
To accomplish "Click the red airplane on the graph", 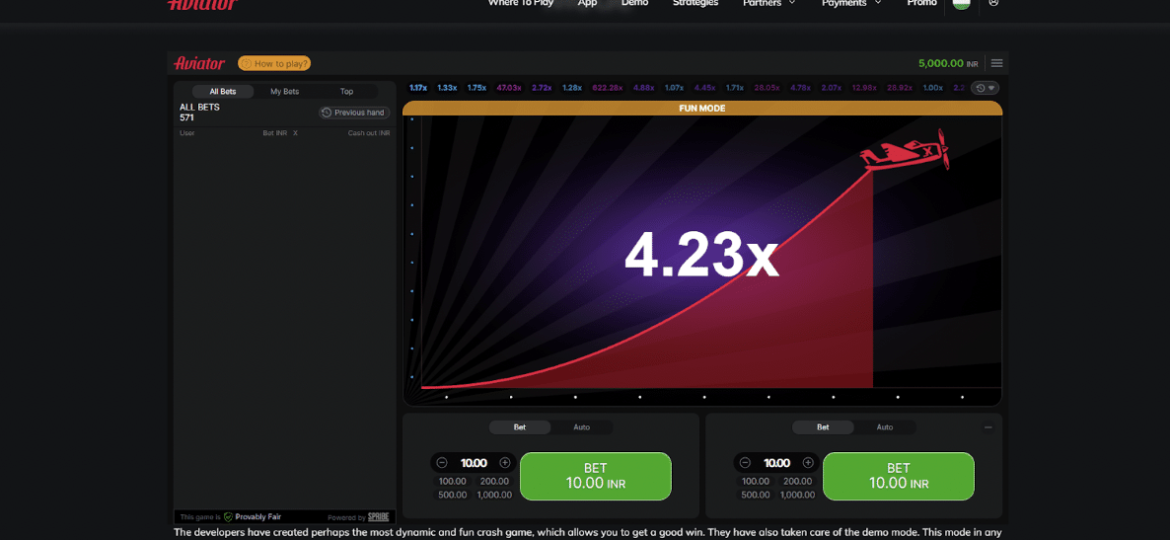I will (x=904, y=151).
